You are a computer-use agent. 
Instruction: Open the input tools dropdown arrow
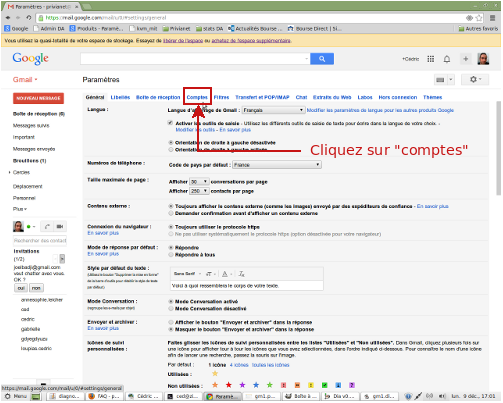pyautogui.click(x=451, y=80)
